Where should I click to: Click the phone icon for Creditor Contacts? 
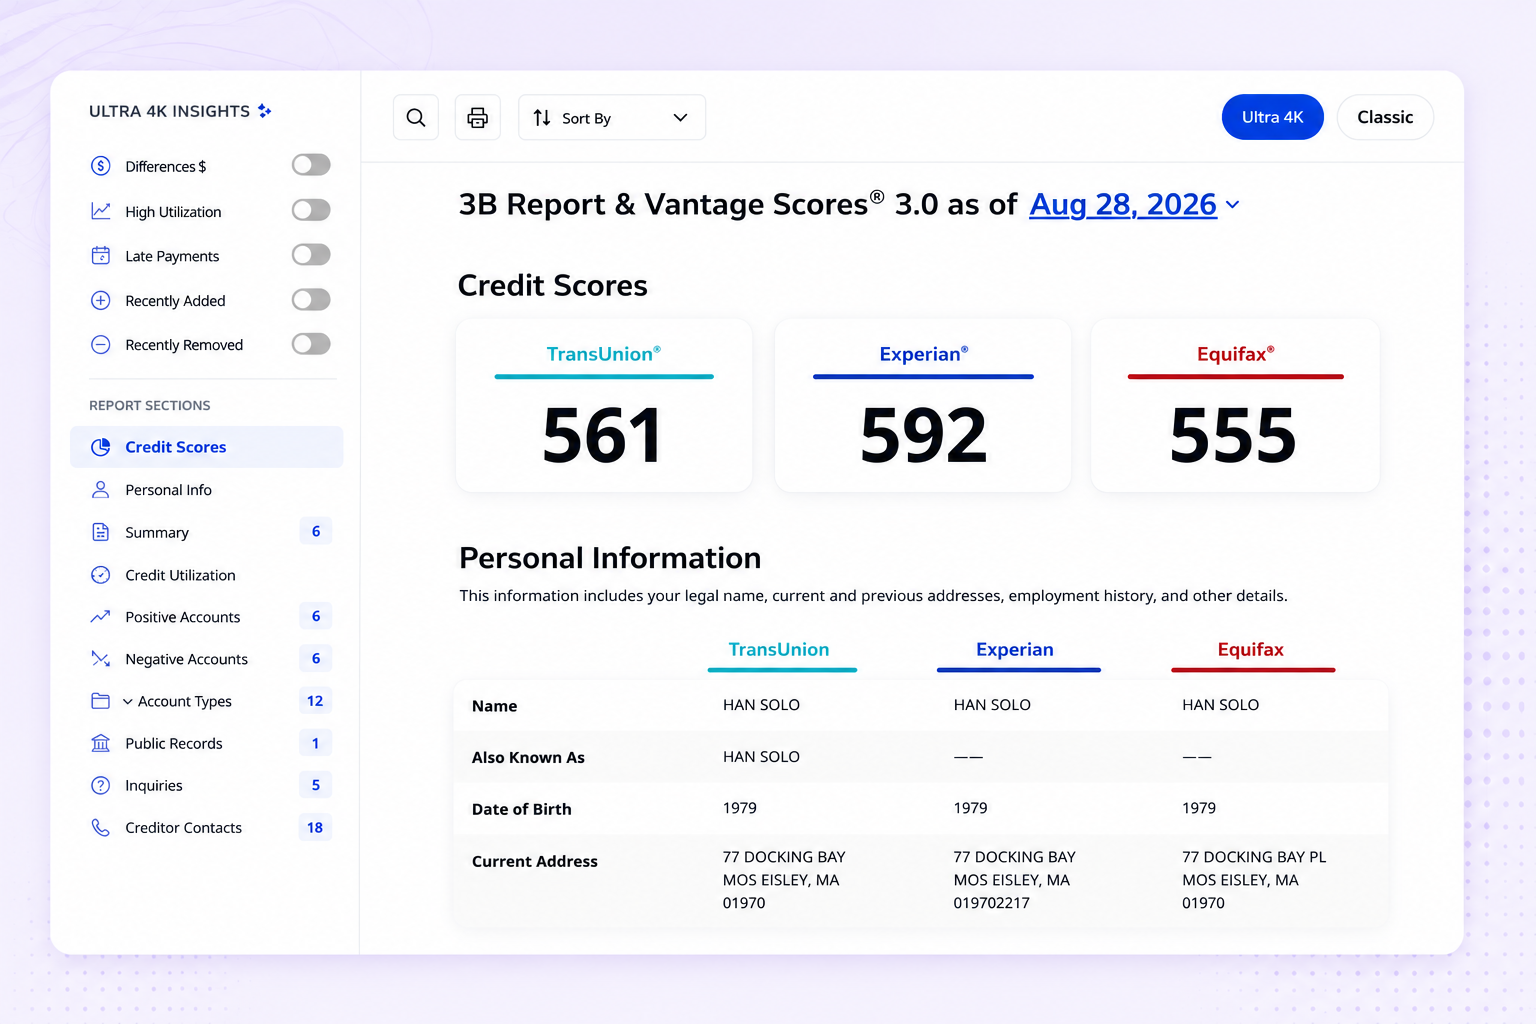point(101,827)
